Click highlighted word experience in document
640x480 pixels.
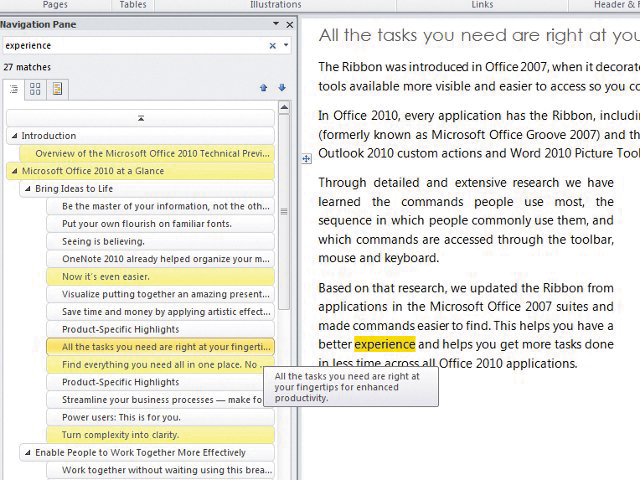coord(384,344)
